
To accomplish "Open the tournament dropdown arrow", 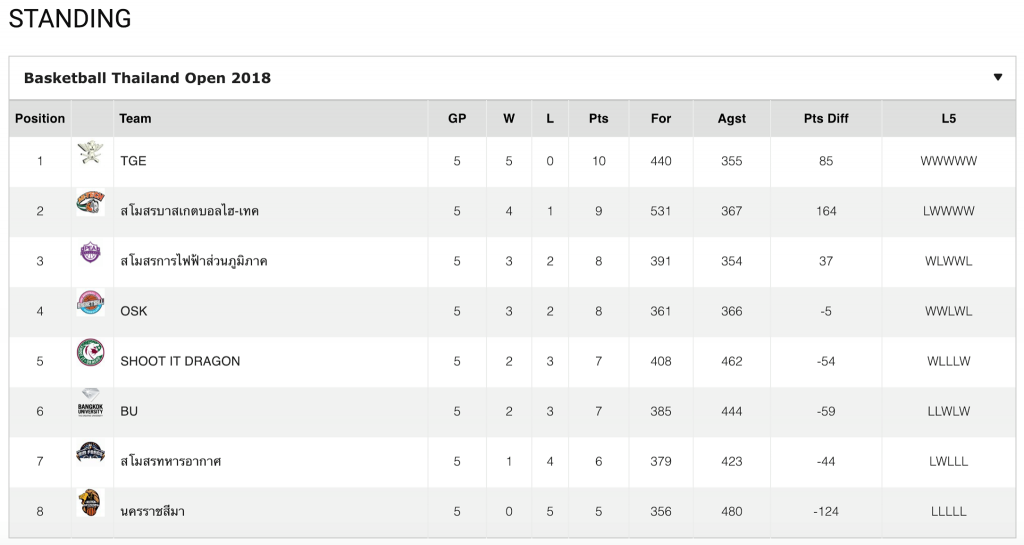I will pos(997,78).
